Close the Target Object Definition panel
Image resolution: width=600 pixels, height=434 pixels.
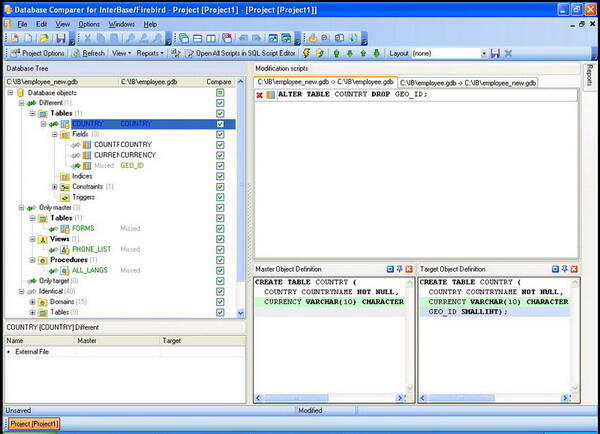pos(574,269)
